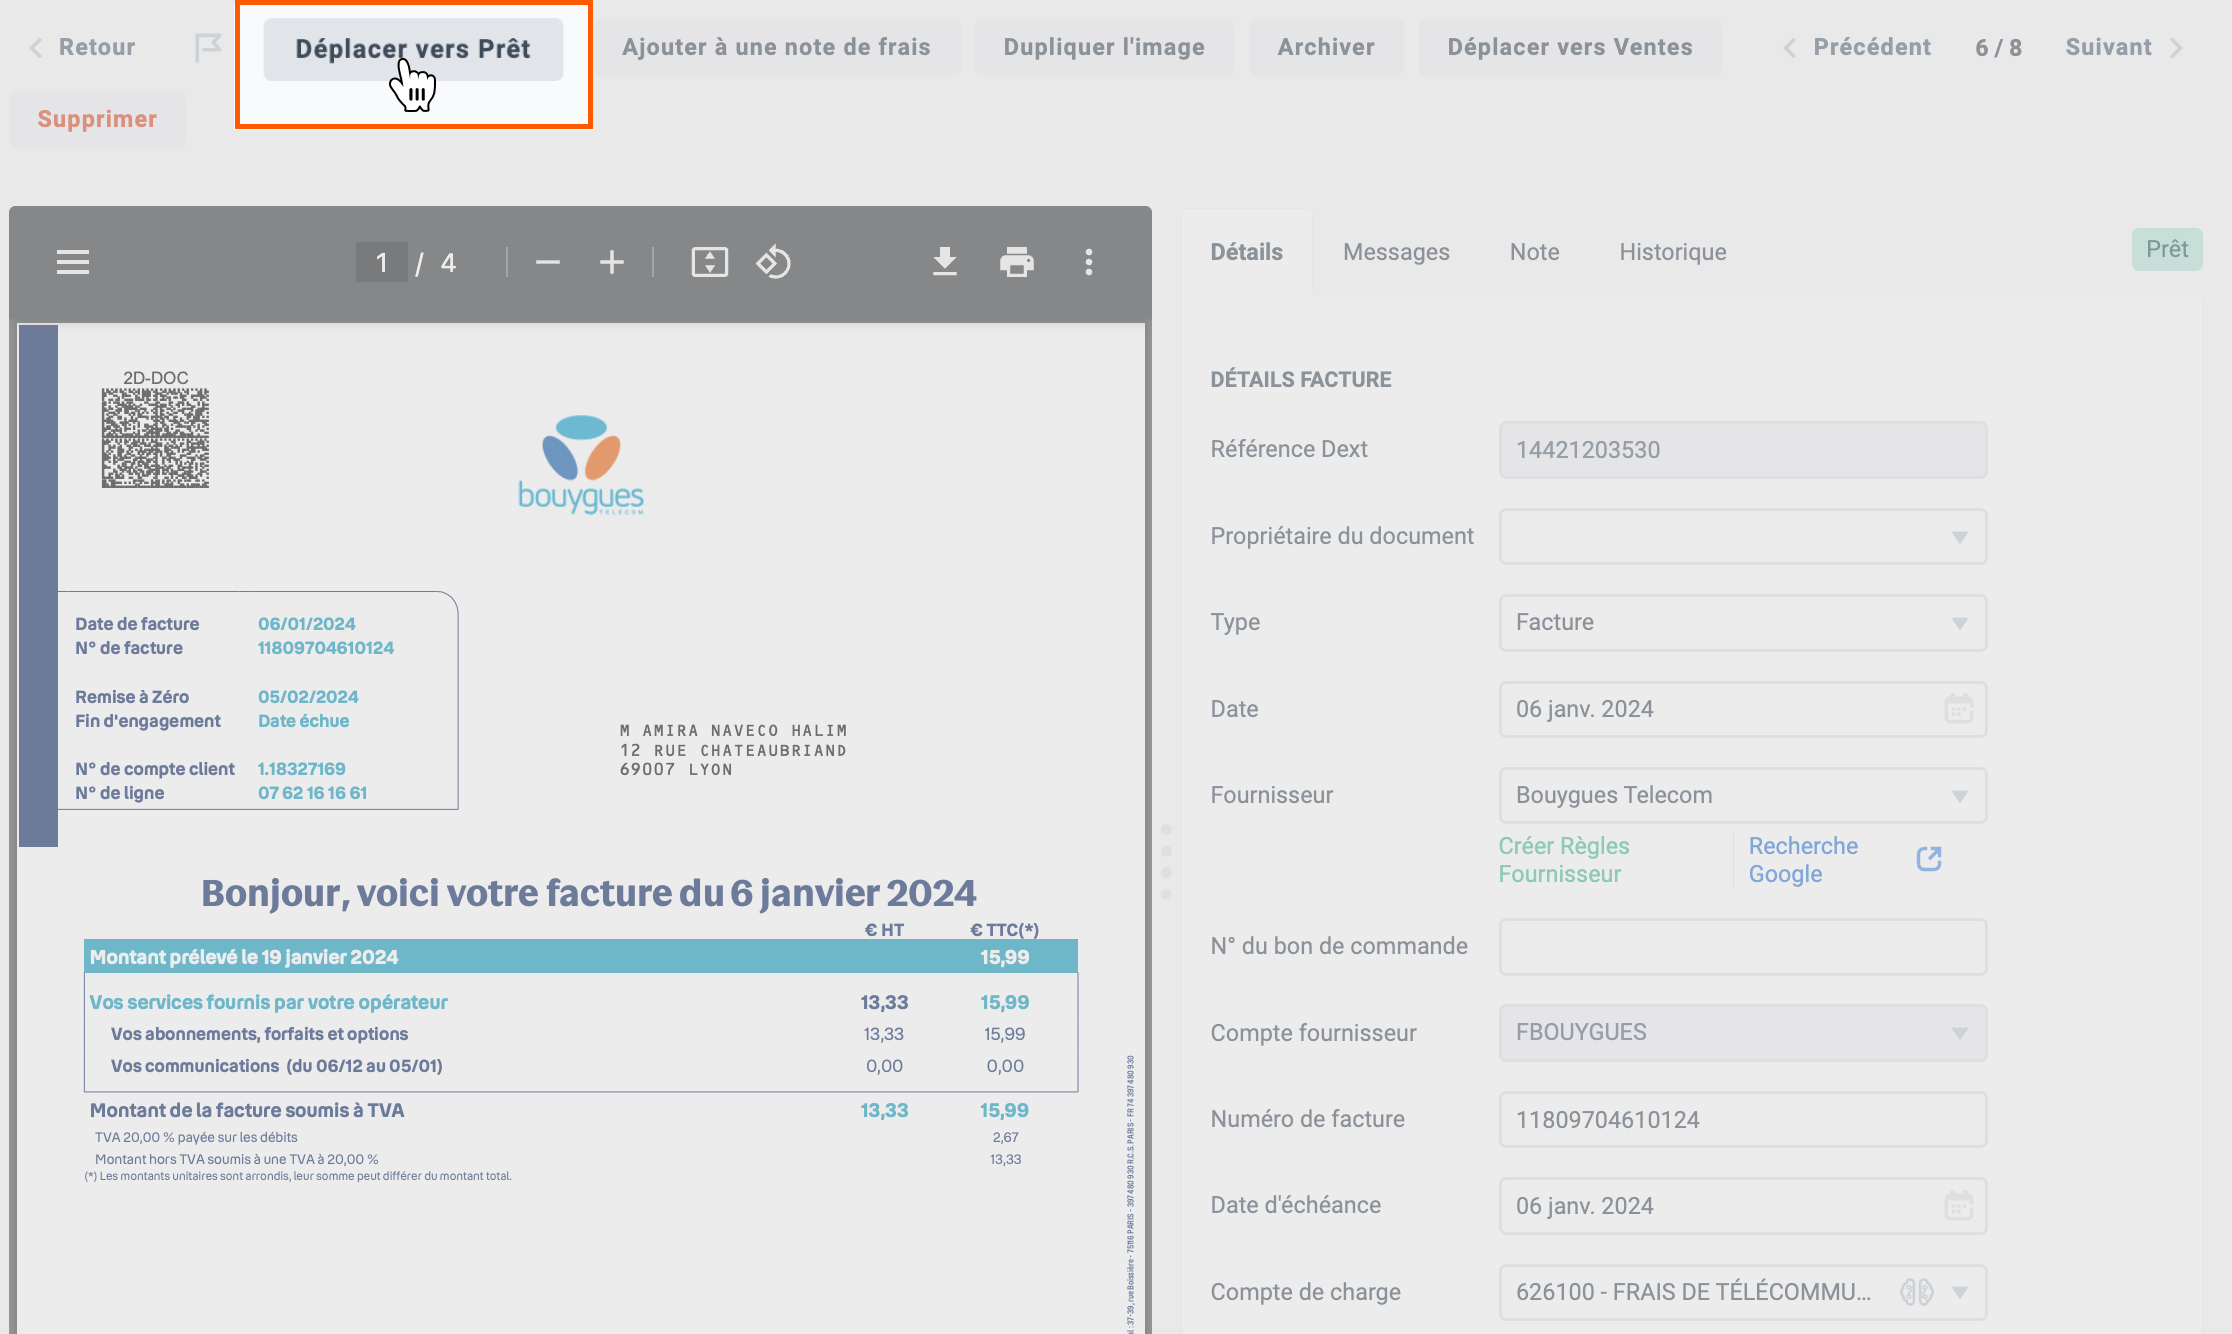This screenshot has width=2232, height=1334.
Task: Click the Archiver button
Action: click(x=1326, y=47)
